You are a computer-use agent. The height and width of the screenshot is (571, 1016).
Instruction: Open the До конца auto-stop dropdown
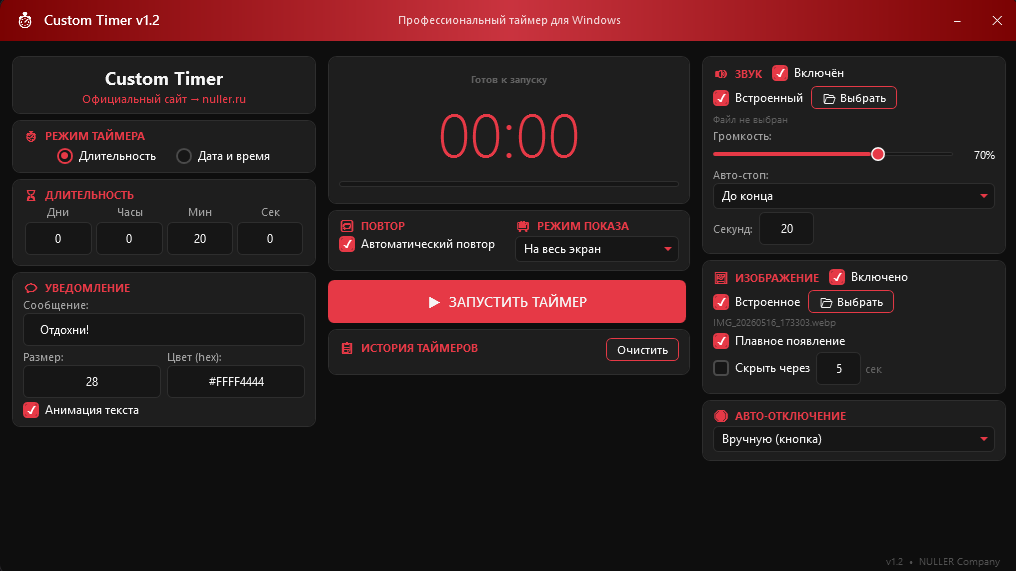(x=853, y=196)
